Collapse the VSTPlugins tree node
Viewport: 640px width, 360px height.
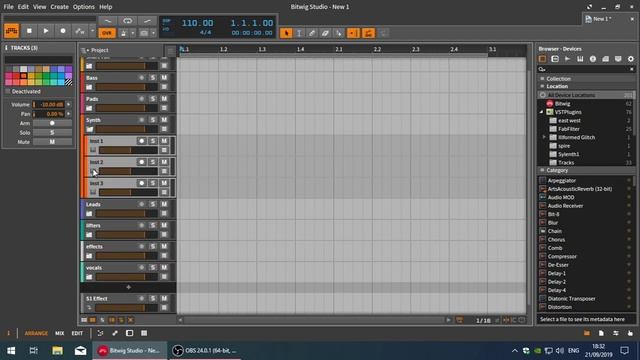point(542,112)
